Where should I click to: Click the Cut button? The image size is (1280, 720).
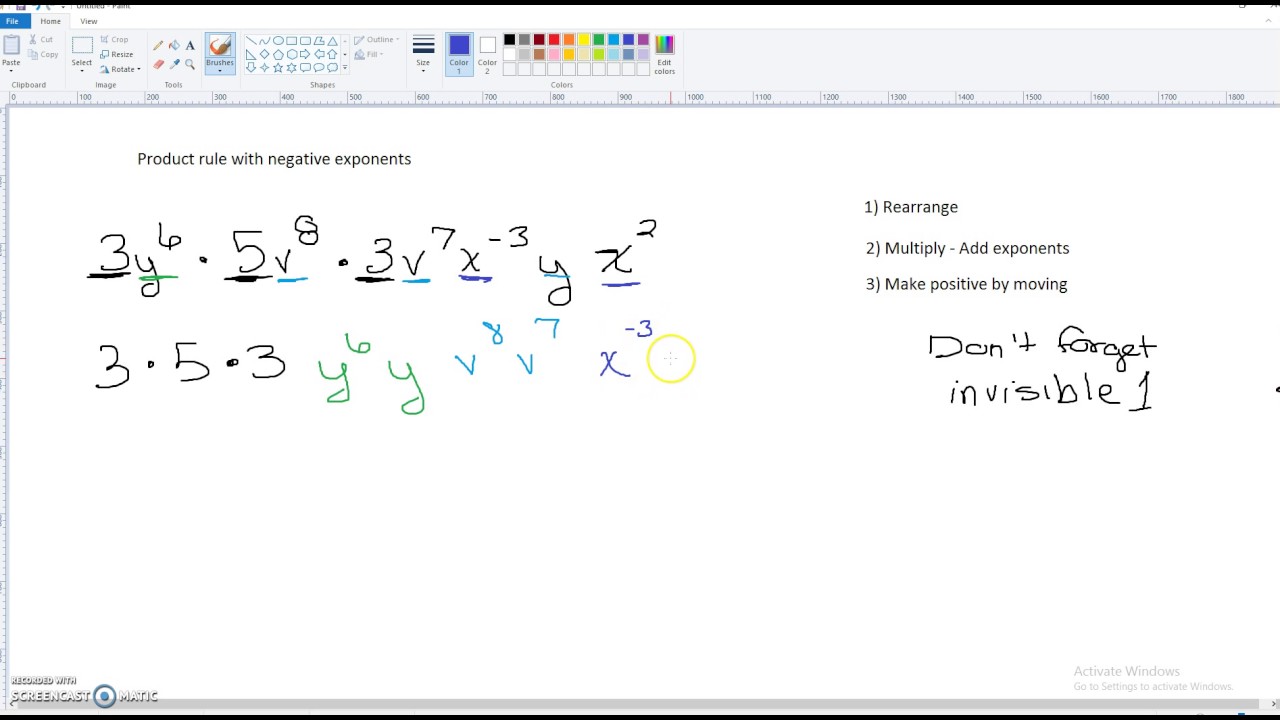pyautogui.click(x=41, y=40)
